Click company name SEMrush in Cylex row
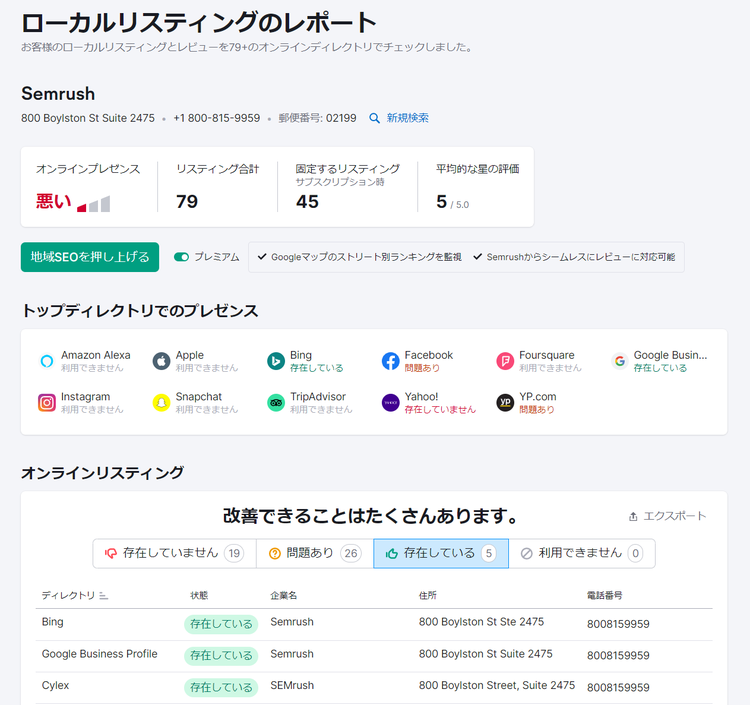Viewport: 750px width, 705px height. tap(292, 685)
